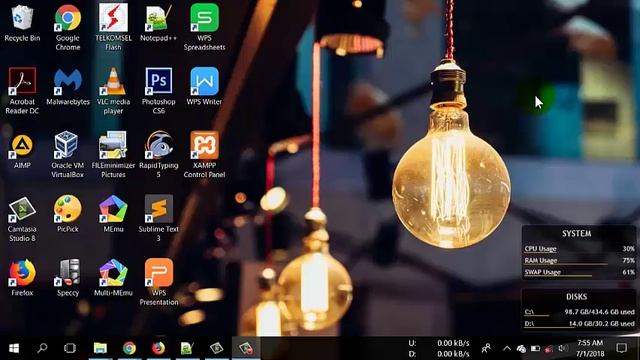Image resolution: width=640 pixels, height=360 pixels.
Task: Select the PicPick desktop shortcut
Action: [68, 214]
